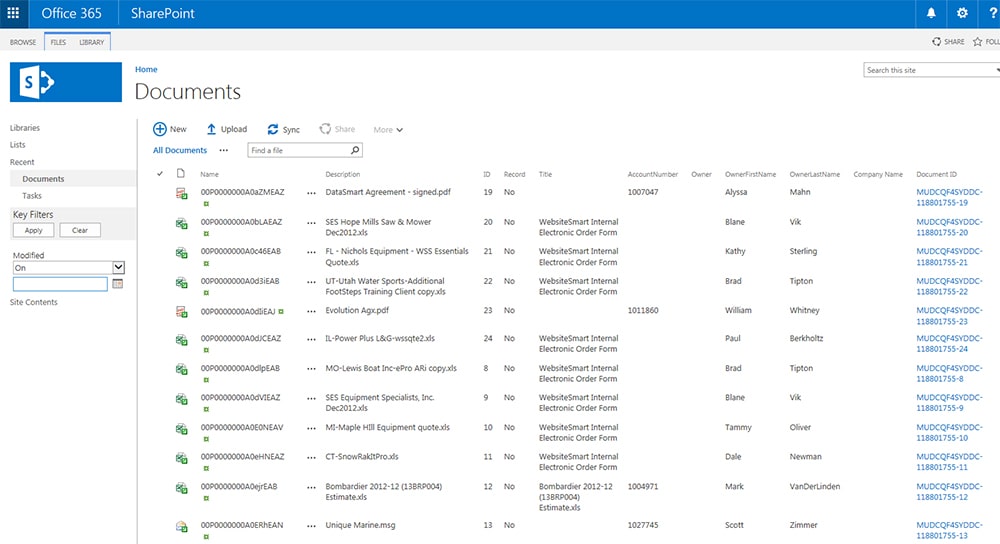Click the message icon for Unique Marine.msg

coord(182,527)
